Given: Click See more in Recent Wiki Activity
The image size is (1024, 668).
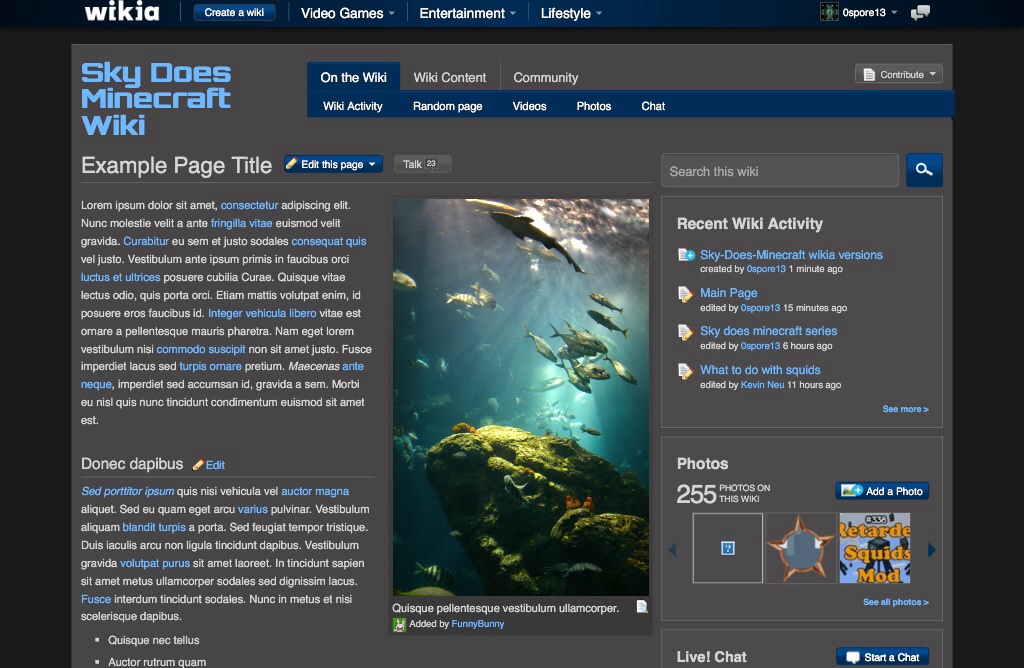Looking at the screenshot, I should point(905,409).
